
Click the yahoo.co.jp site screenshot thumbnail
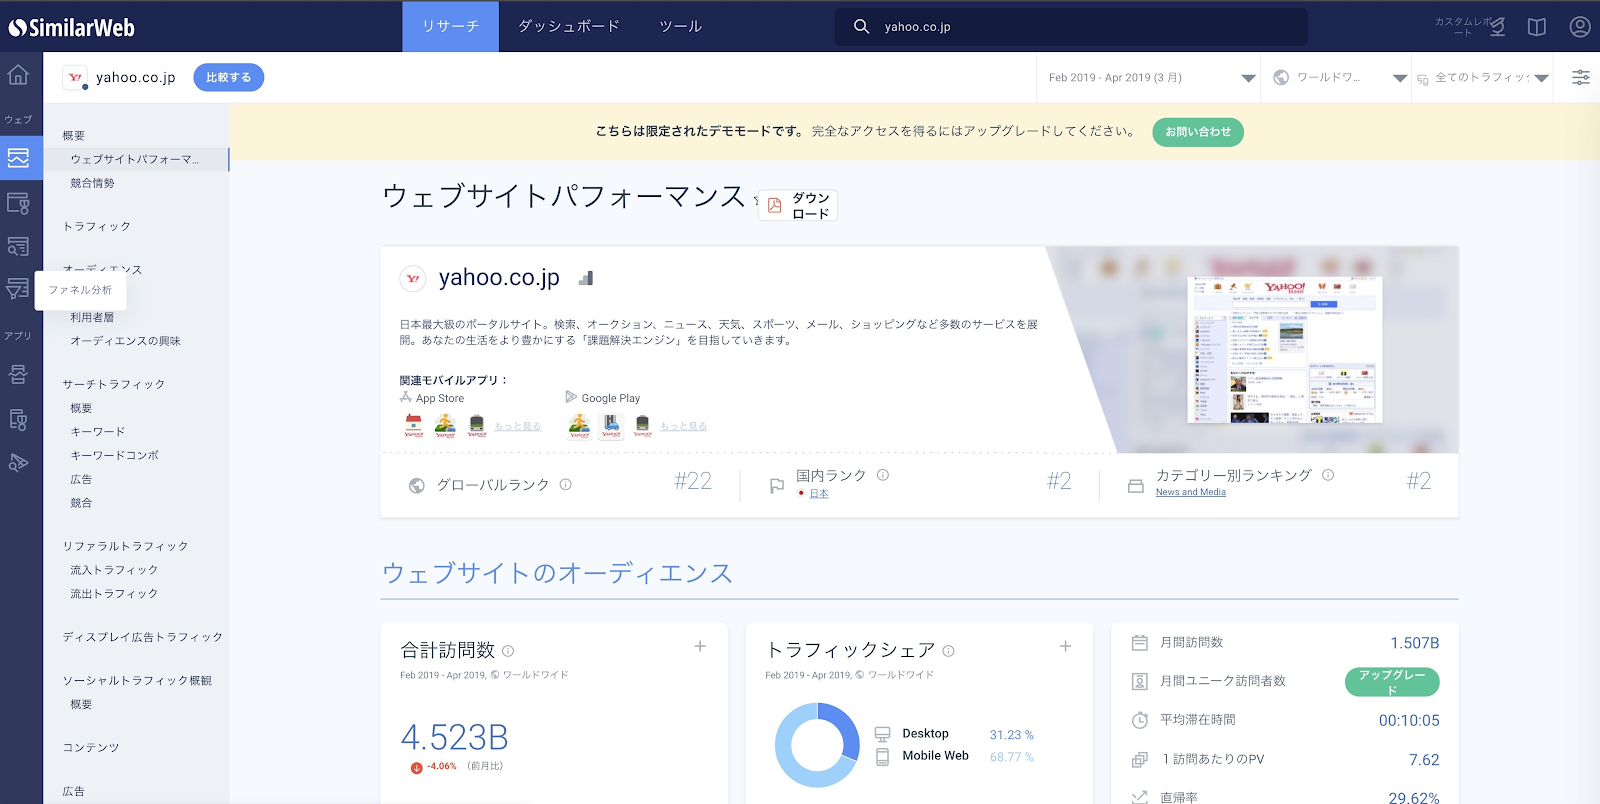(x=1284, y=350)
